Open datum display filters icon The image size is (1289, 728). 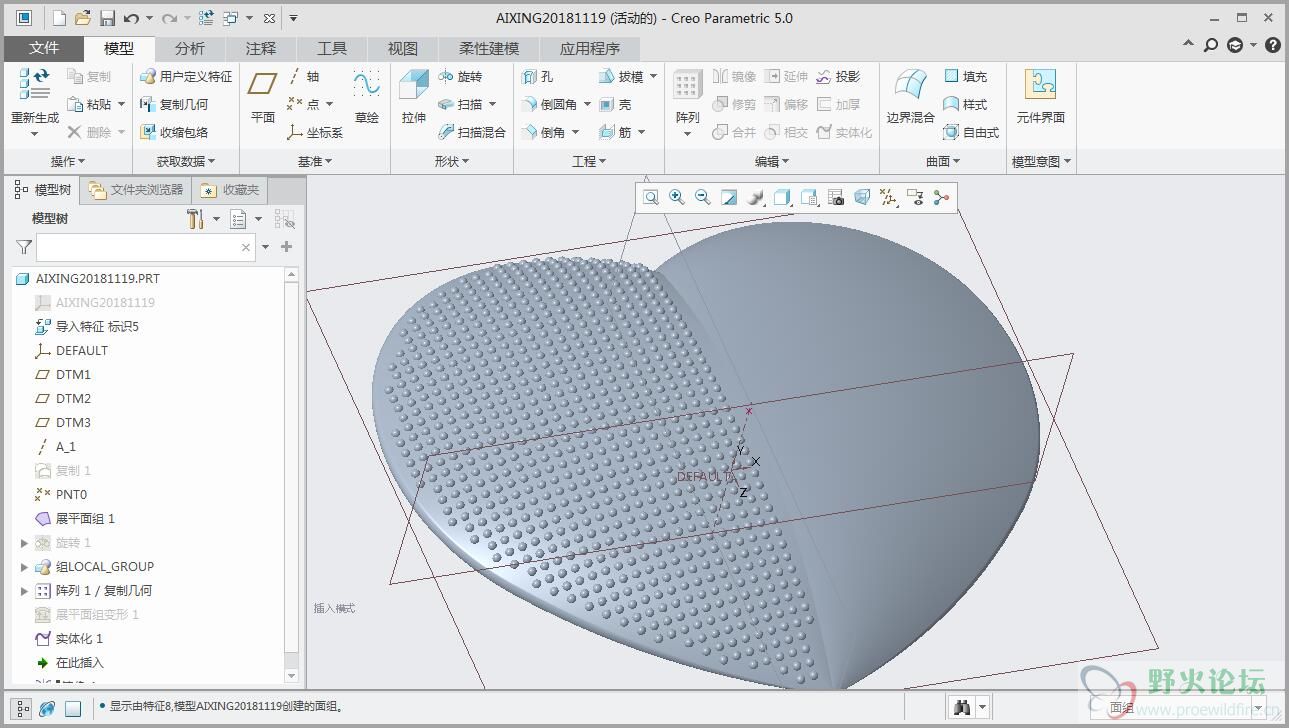pos(888,198)
